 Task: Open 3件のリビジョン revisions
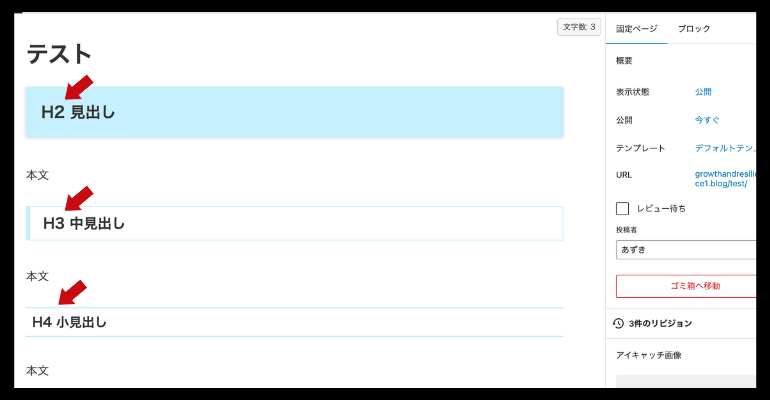click(660, 323)
